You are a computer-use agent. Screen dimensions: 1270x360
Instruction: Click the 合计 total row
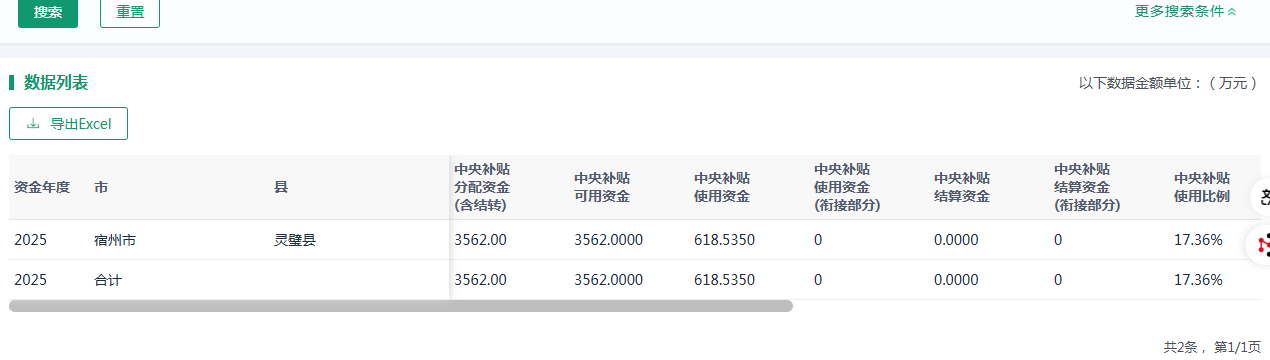coord(635,280)
